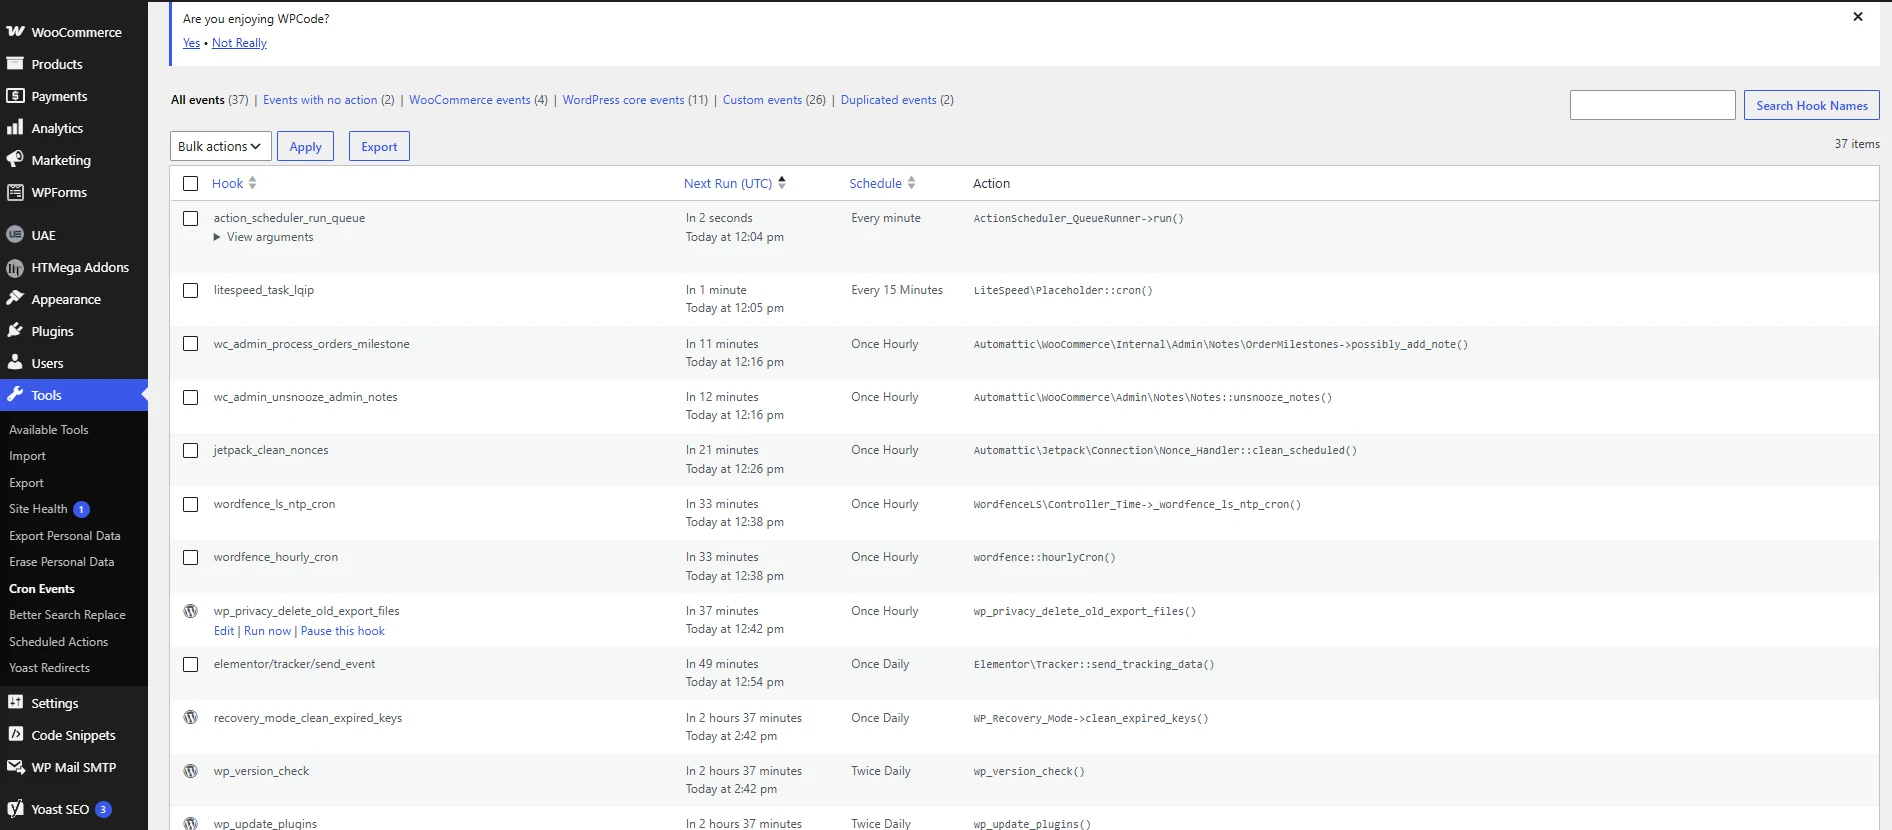This screenshot has width=1892, height=830.
Task: Answer Yes to WPCode prompt
Action: point(191,43)
